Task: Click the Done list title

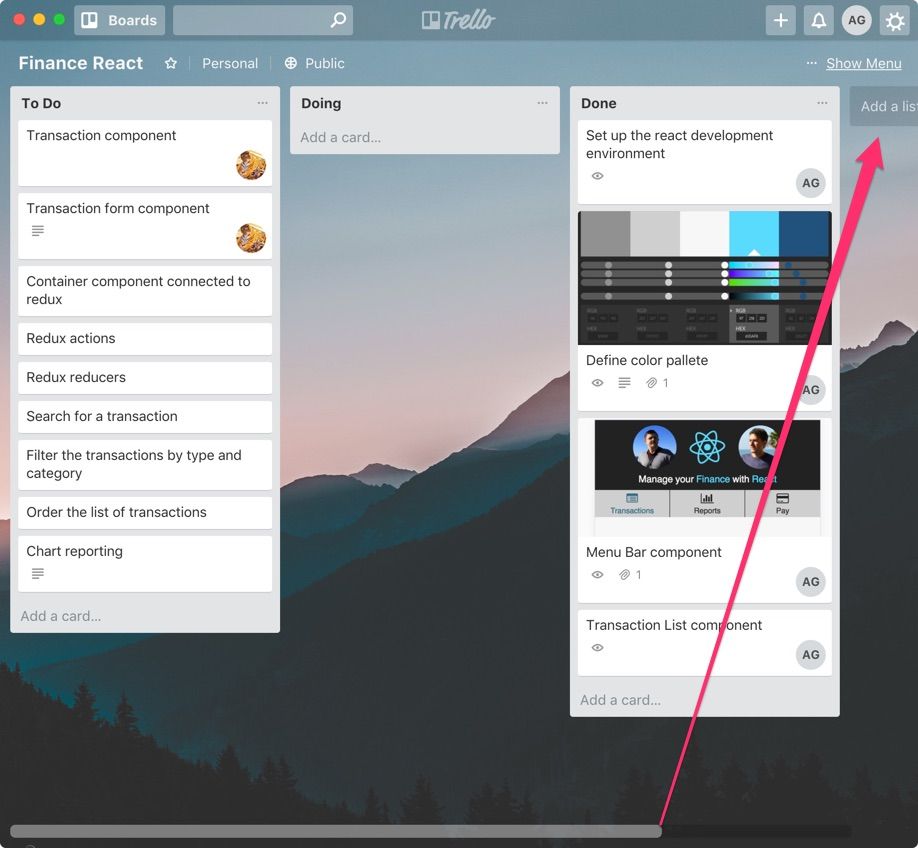Action: tap(598, 103)
